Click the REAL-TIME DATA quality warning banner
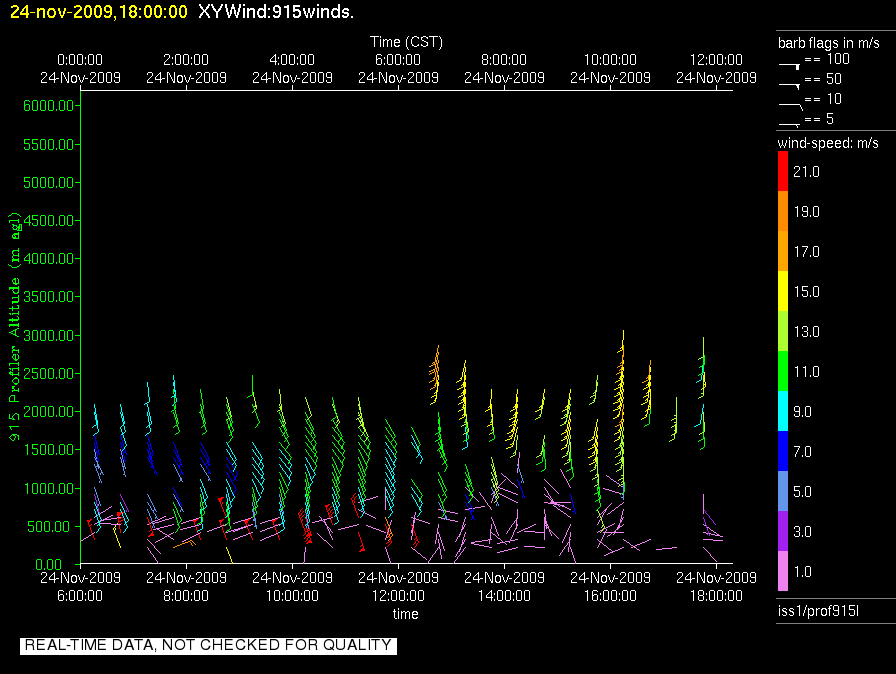 pos(208,645)
